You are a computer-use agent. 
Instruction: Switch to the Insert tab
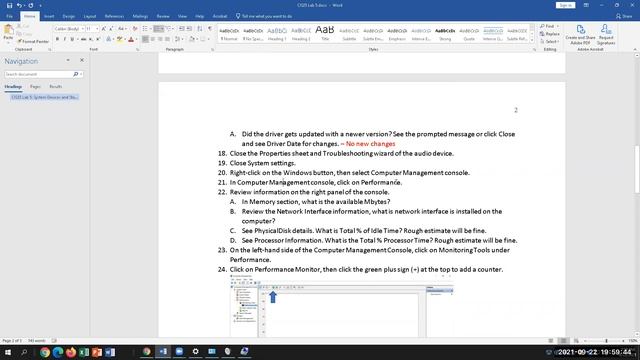coord(49,16)
